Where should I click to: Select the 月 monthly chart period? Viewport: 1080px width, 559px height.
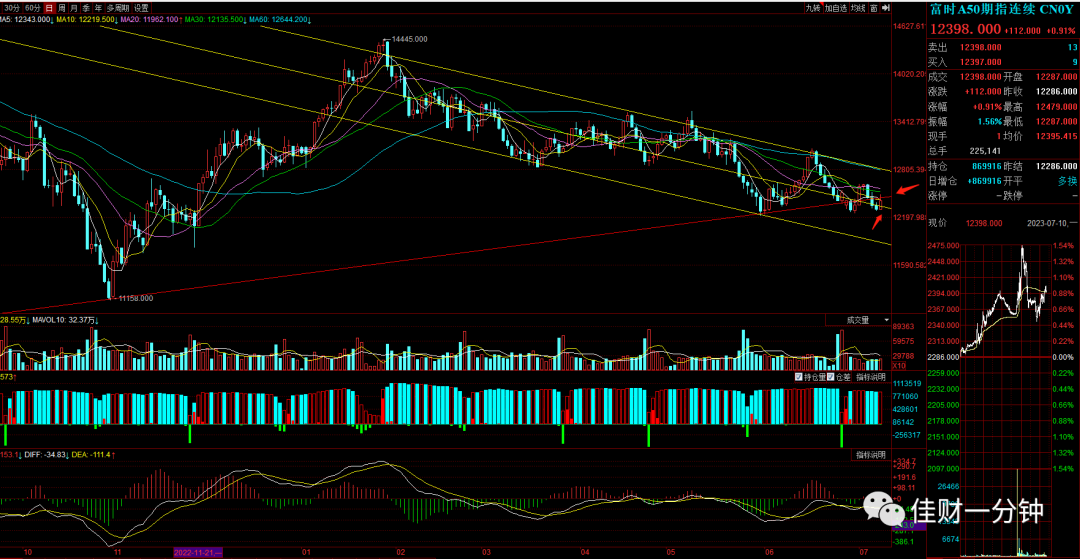click(x=74, y=8)
